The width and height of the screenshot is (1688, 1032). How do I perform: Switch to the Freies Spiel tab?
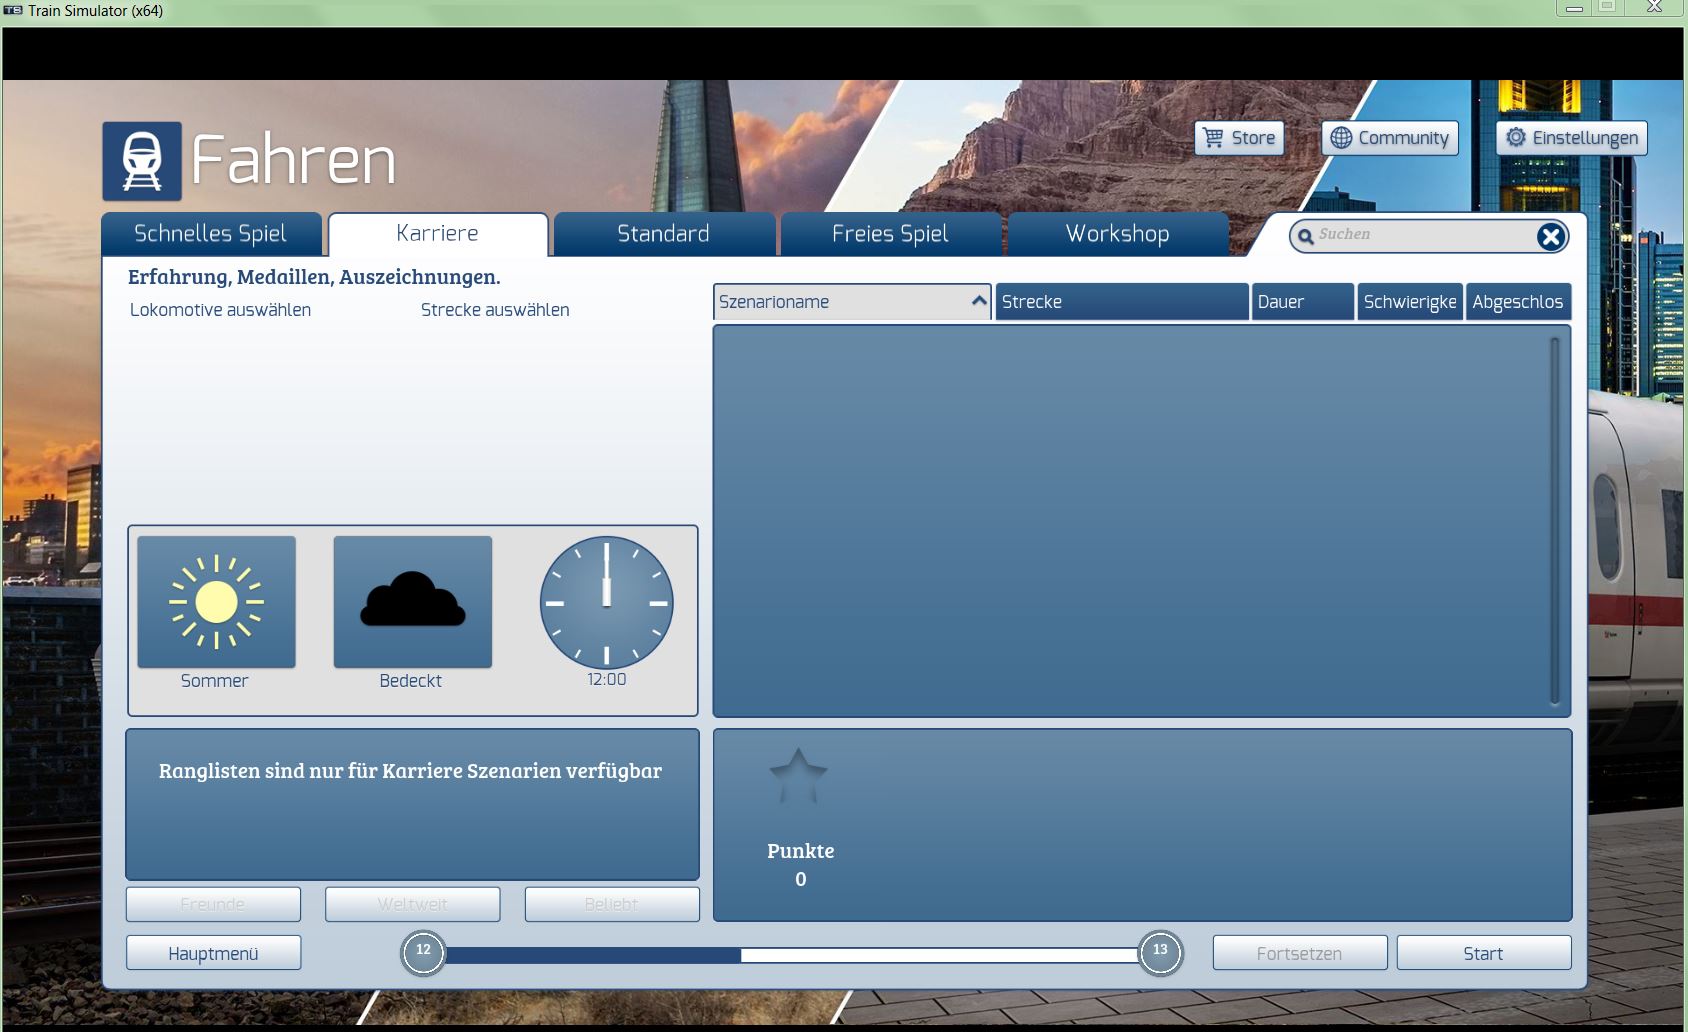point(891,234)
